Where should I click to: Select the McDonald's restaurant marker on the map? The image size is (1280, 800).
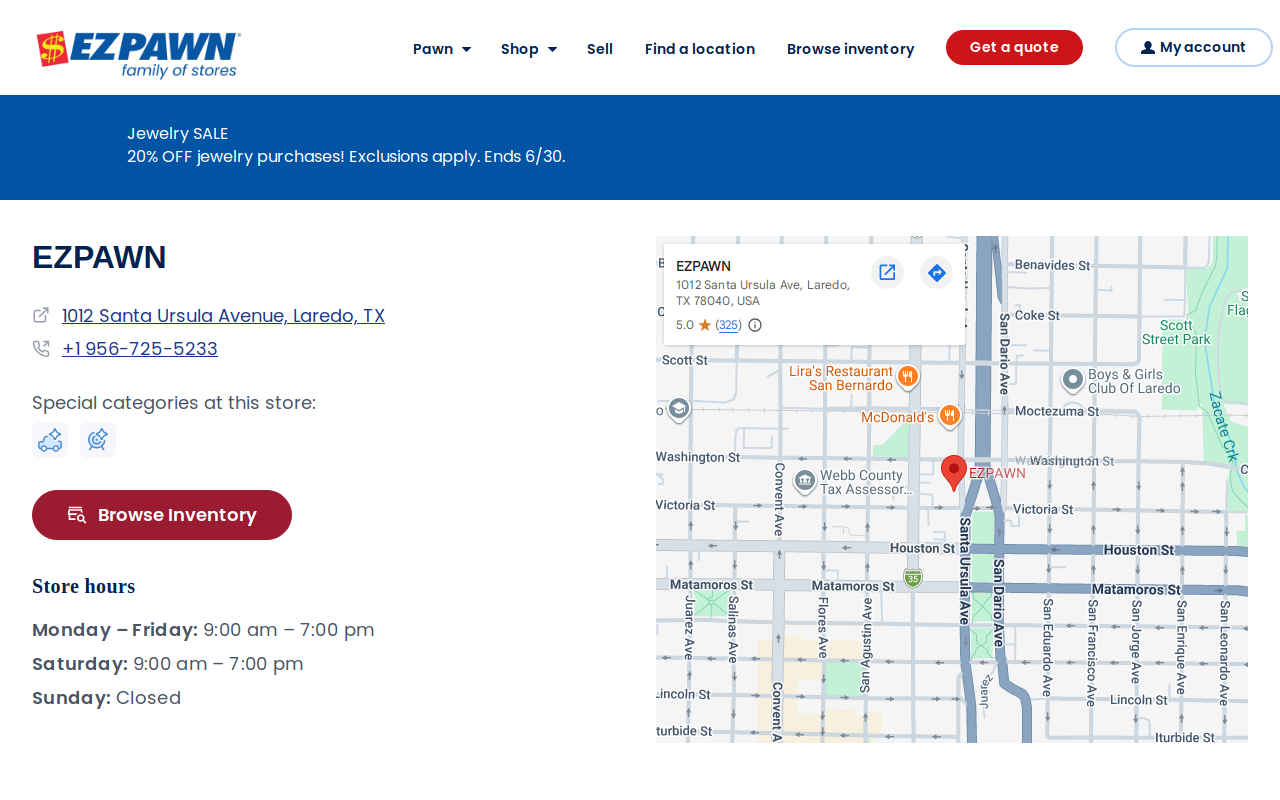pos(950,415)
